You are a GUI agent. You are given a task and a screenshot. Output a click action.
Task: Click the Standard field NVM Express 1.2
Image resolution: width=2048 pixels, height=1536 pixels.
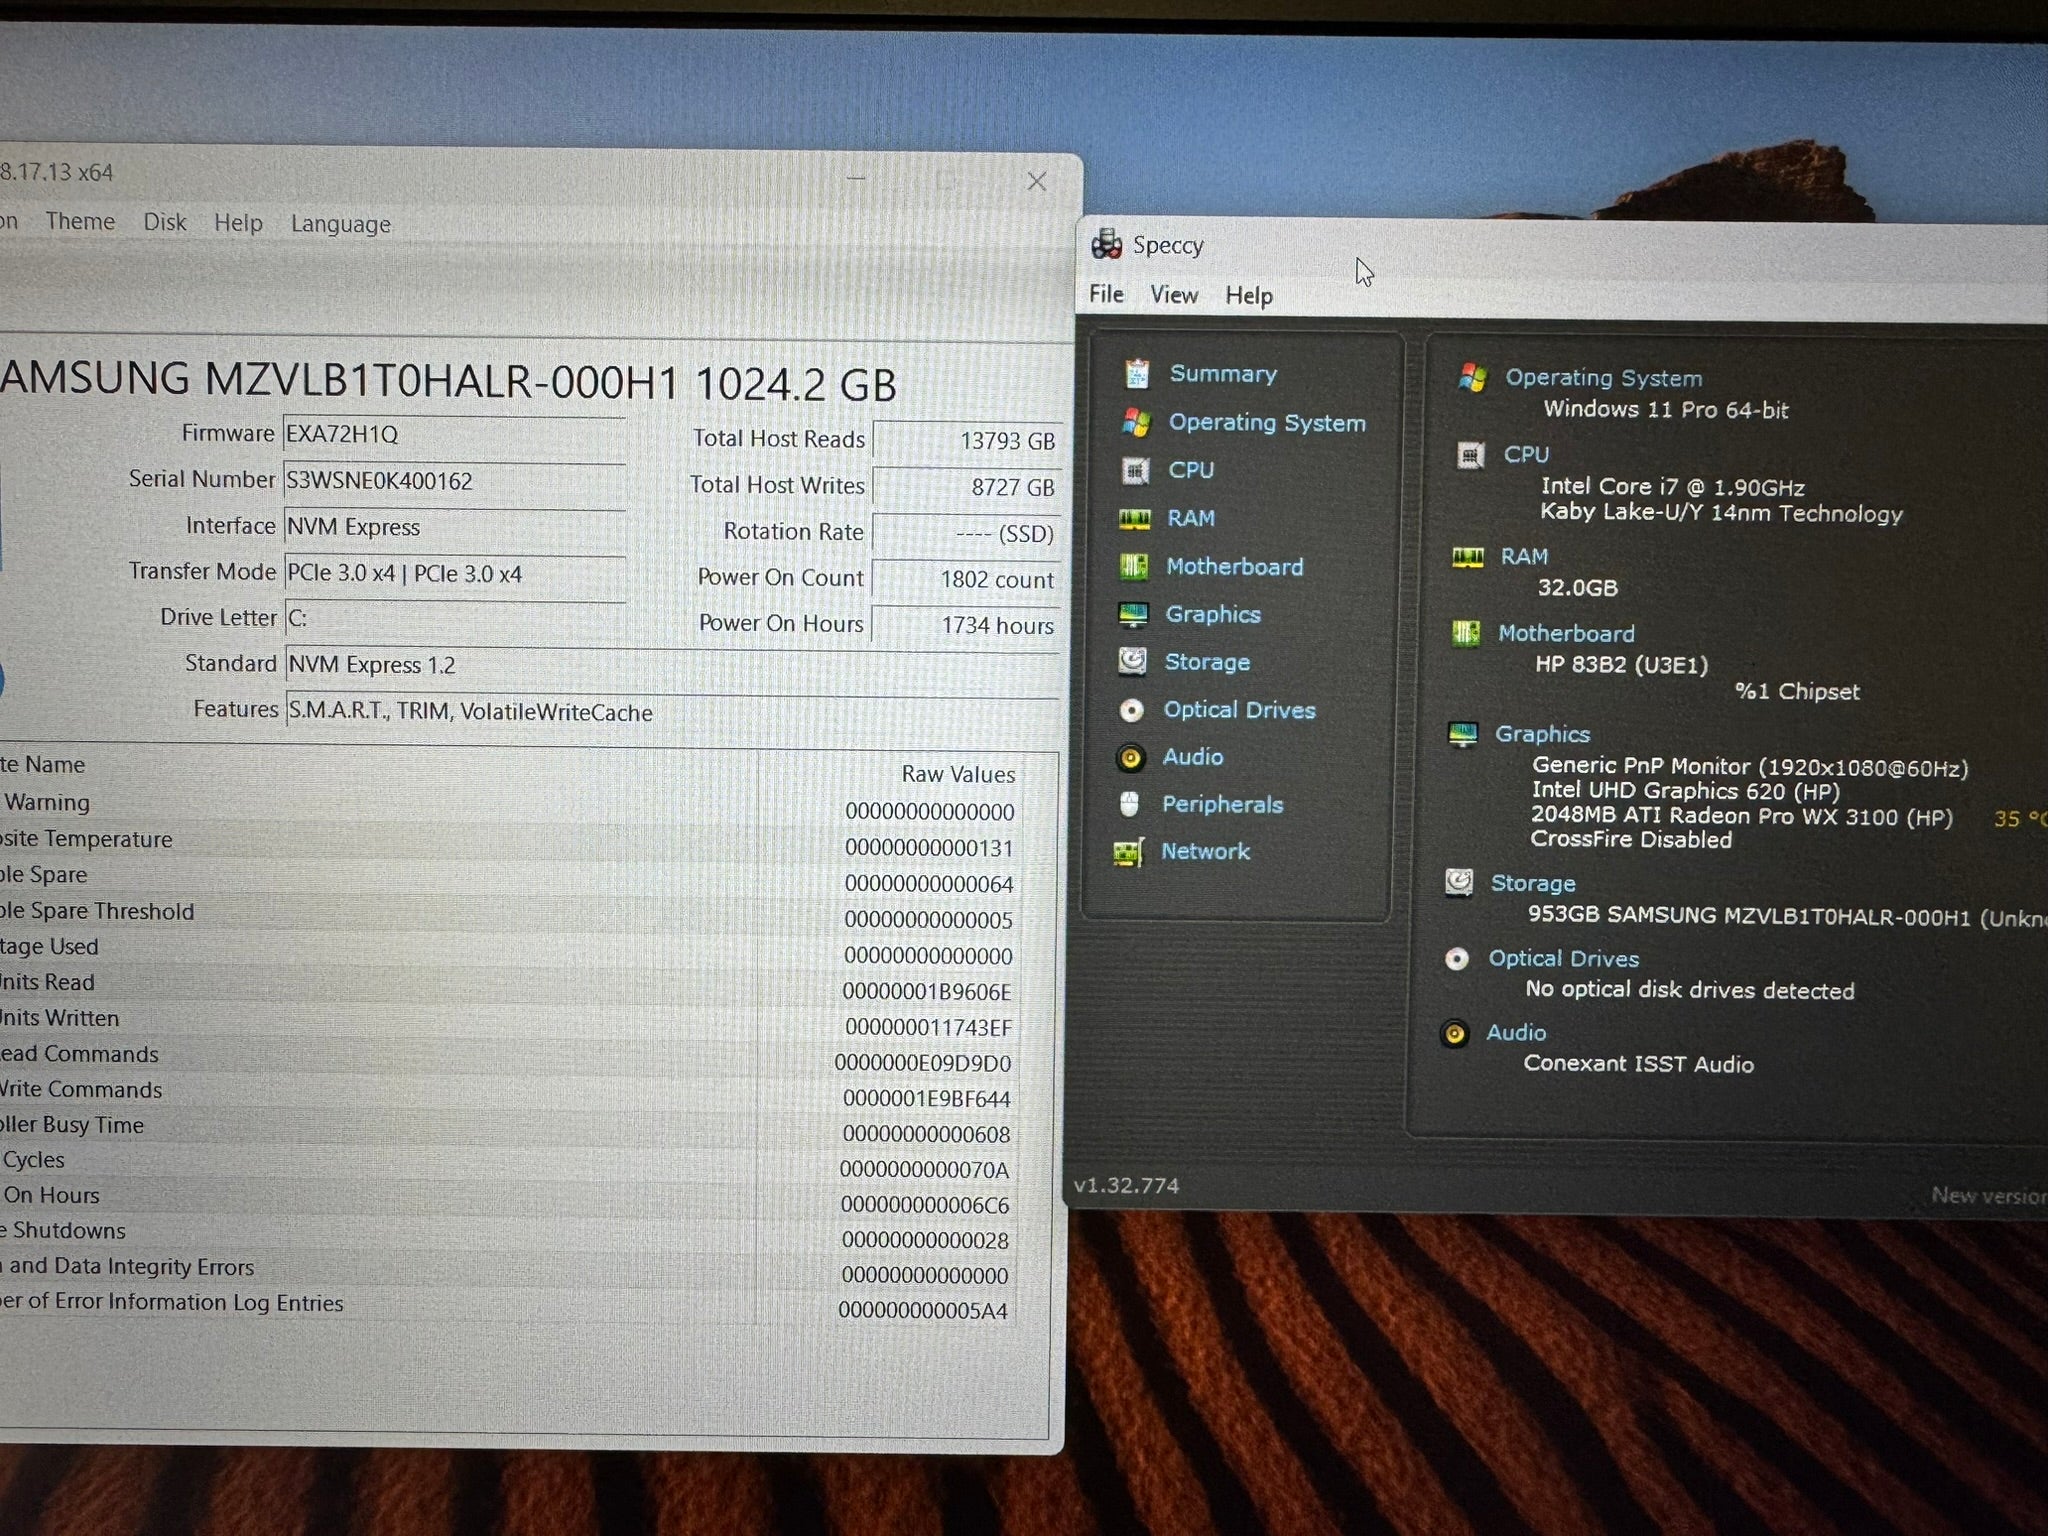click(x=672, y=665)
